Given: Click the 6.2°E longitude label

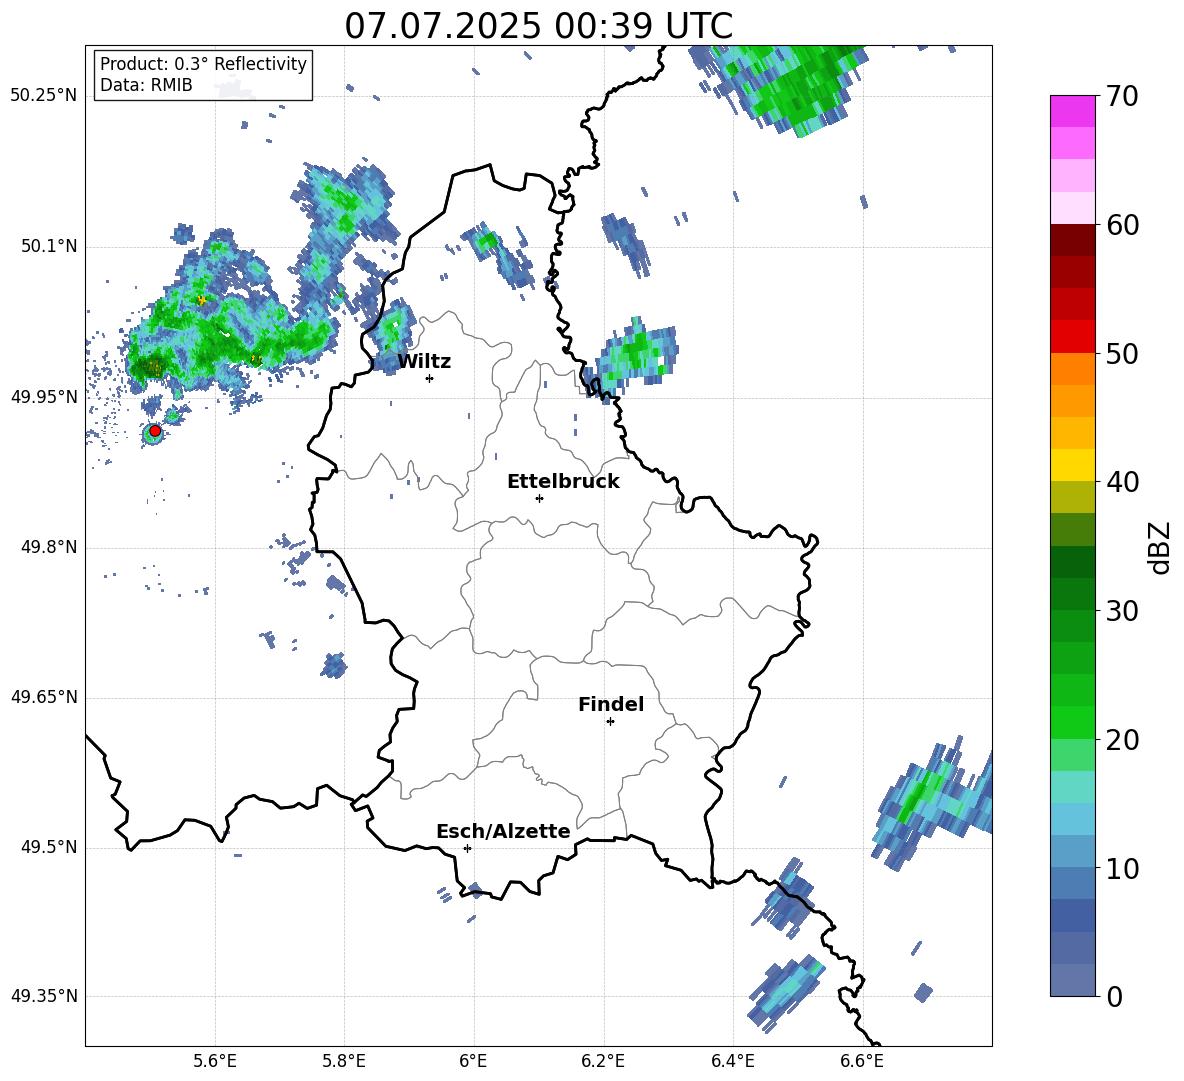Looking at the screenshot, I should (603, 1061).
